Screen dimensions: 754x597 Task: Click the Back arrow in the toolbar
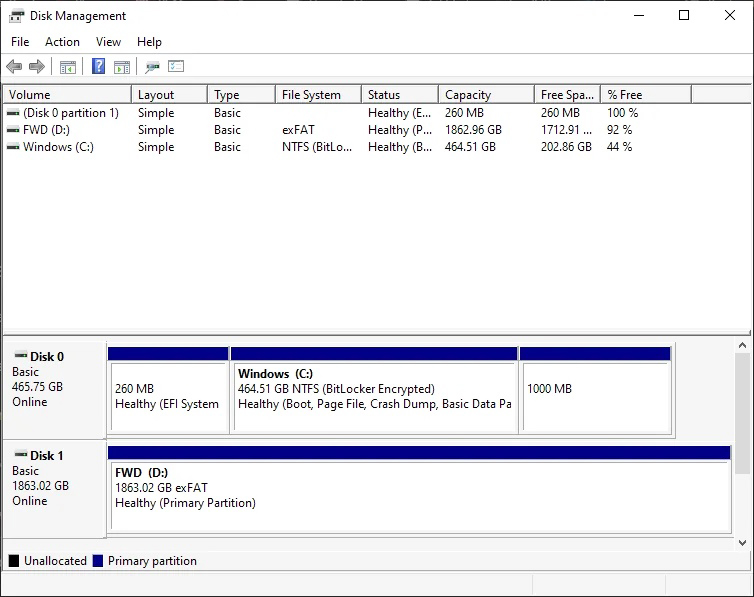(14, 67)
